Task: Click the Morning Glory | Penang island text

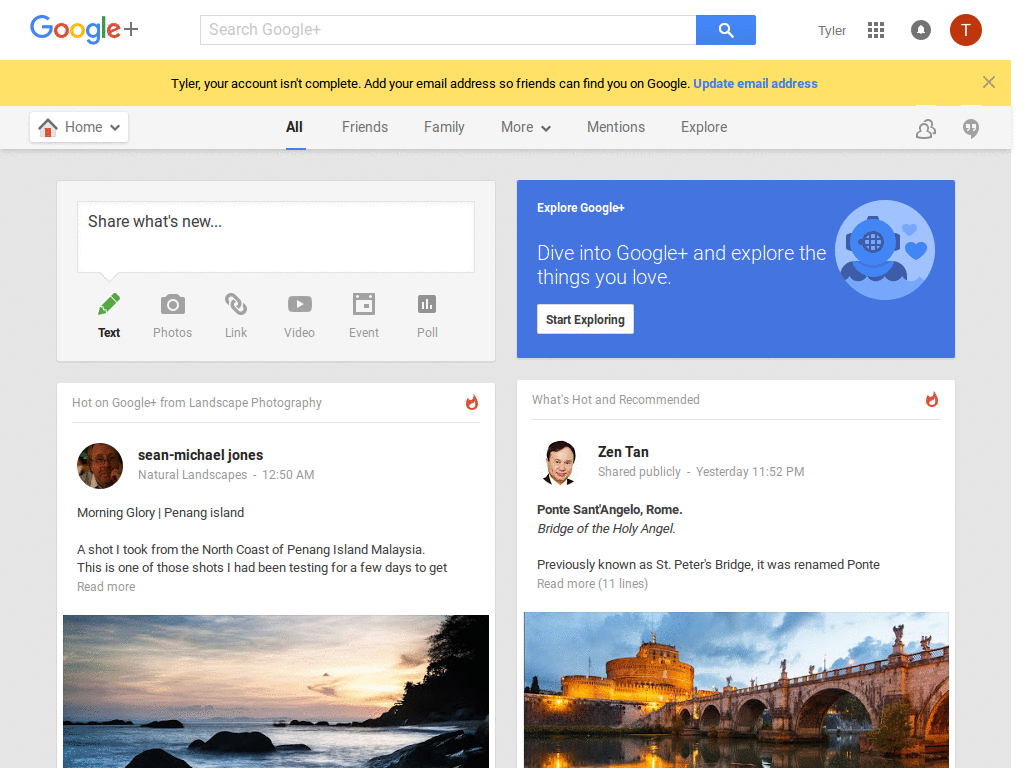Action: click(161, 513)
